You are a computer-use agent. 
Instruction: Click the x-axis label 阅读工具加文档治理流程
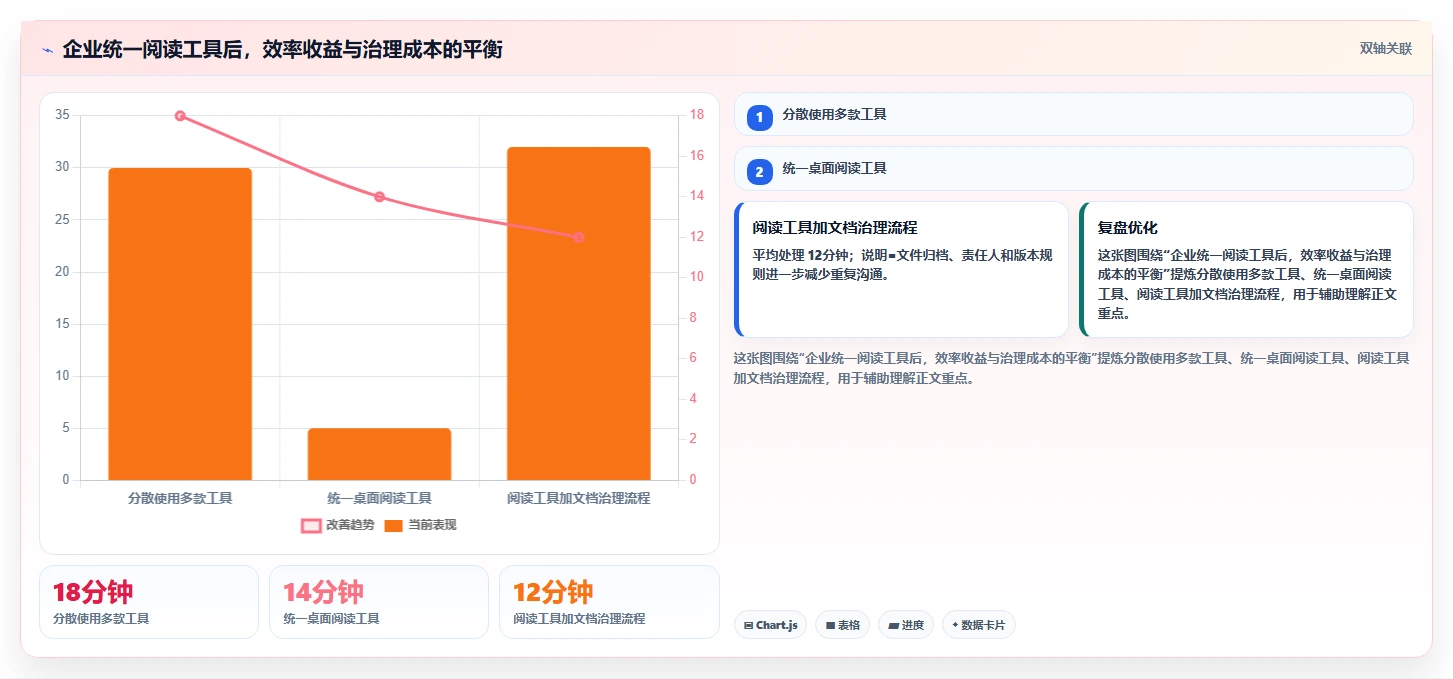(x=578, y=498)
